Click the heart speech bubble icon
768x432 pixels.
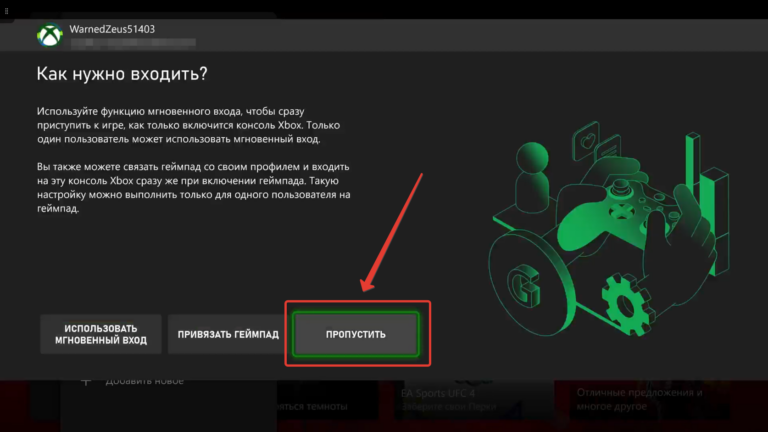pos(586,142)
